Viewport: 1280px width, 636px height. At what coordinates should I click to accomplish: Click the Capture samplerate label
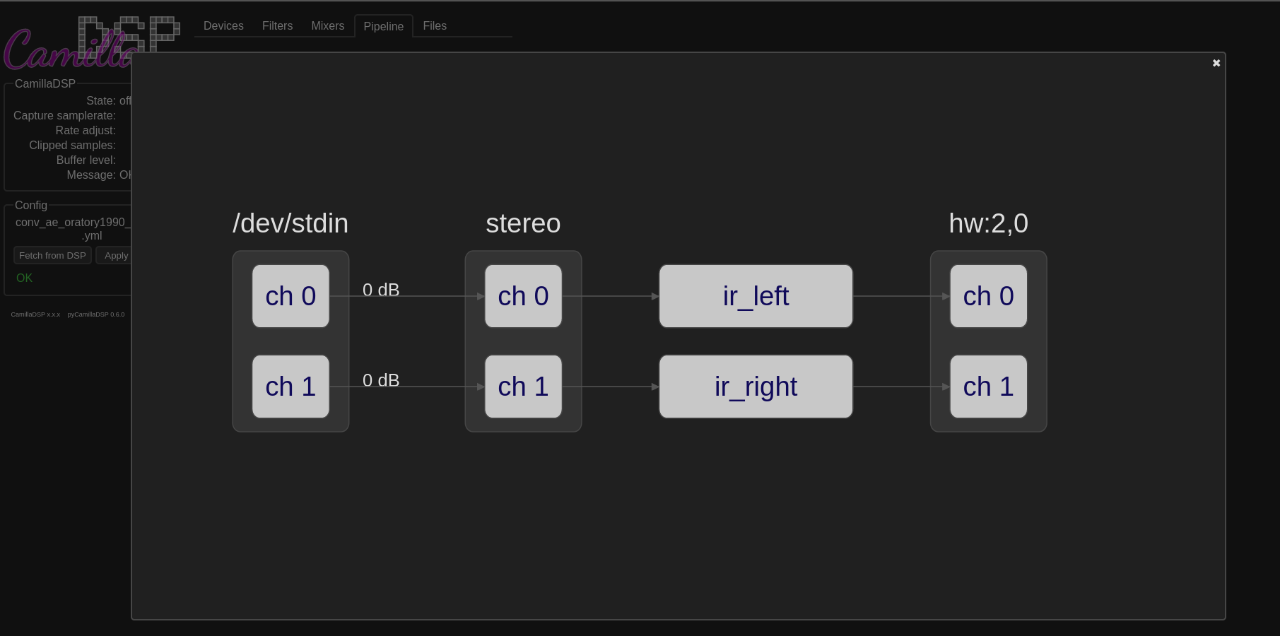[64, 116]
